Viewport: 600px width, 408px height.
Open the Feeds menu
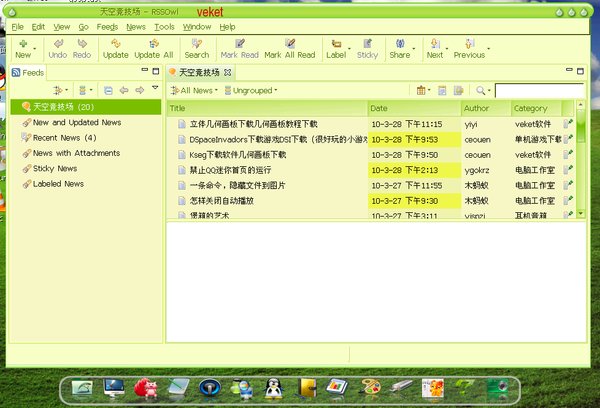point(106,27)
